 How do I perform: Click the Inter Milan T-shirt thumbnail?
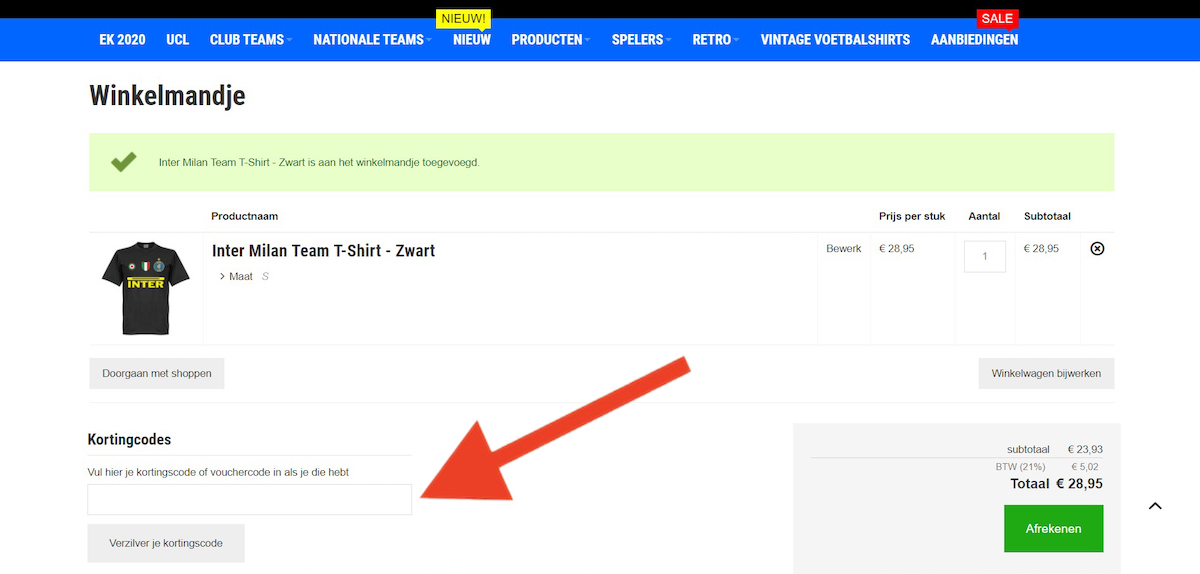(x=145, y=288)
